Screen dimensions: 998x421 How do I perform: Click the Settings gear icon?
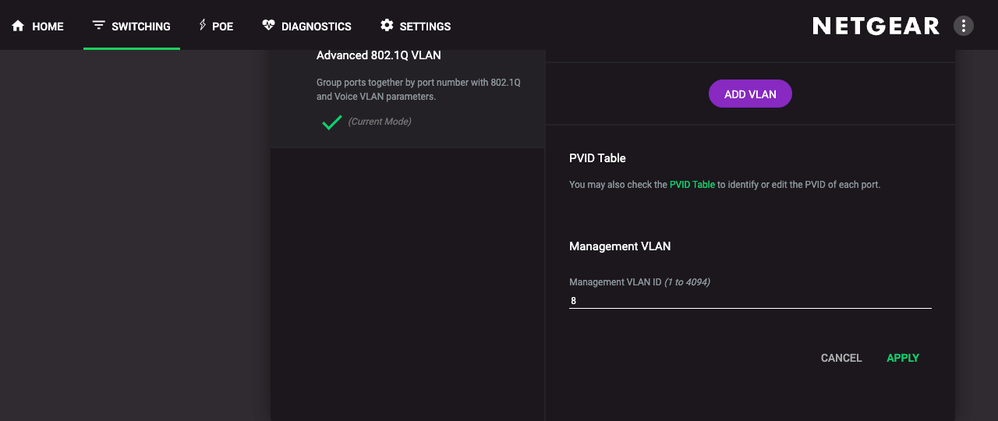click(x=386, y=25)
